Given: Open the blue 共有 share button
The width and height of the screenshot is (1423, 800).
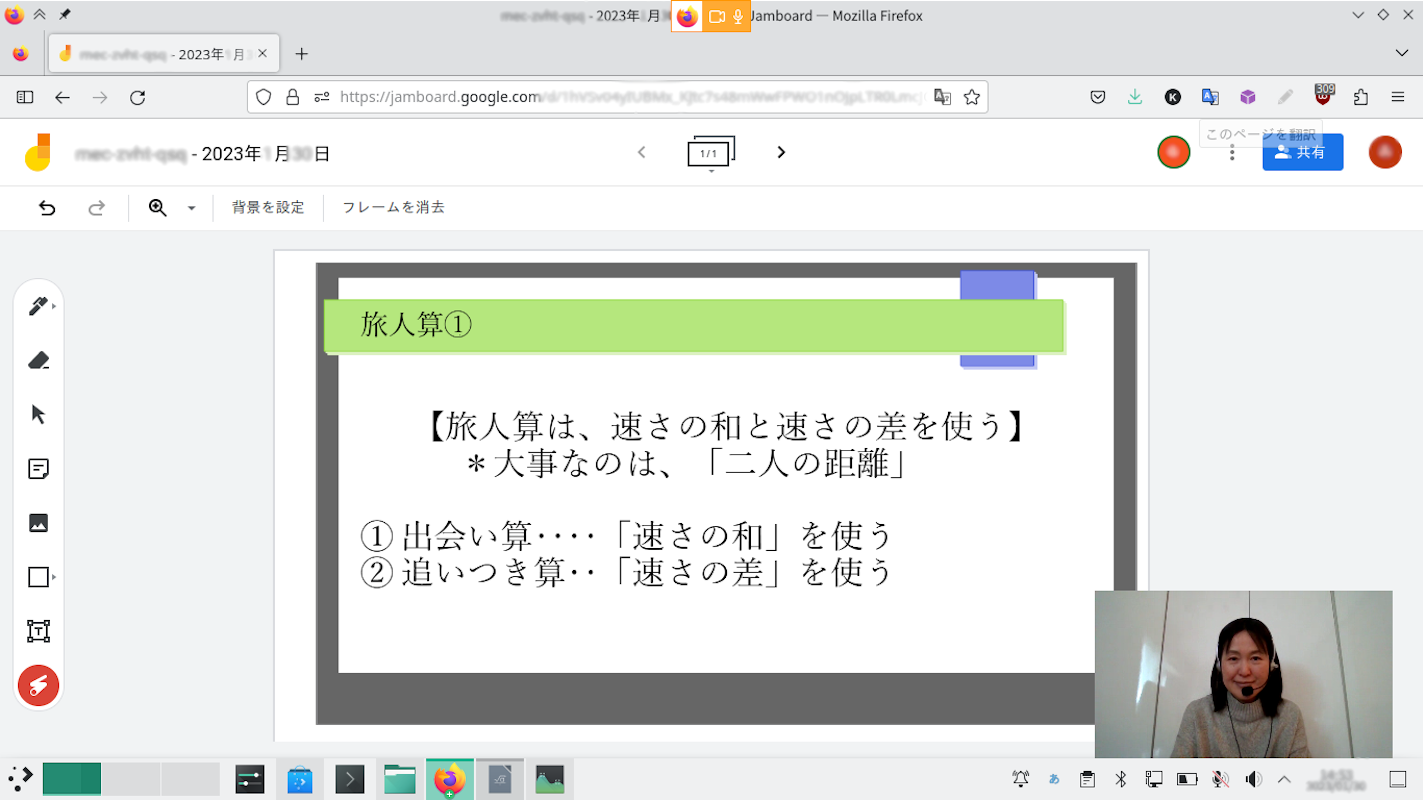Looking at the screenshot, I should coord(1302,152).
